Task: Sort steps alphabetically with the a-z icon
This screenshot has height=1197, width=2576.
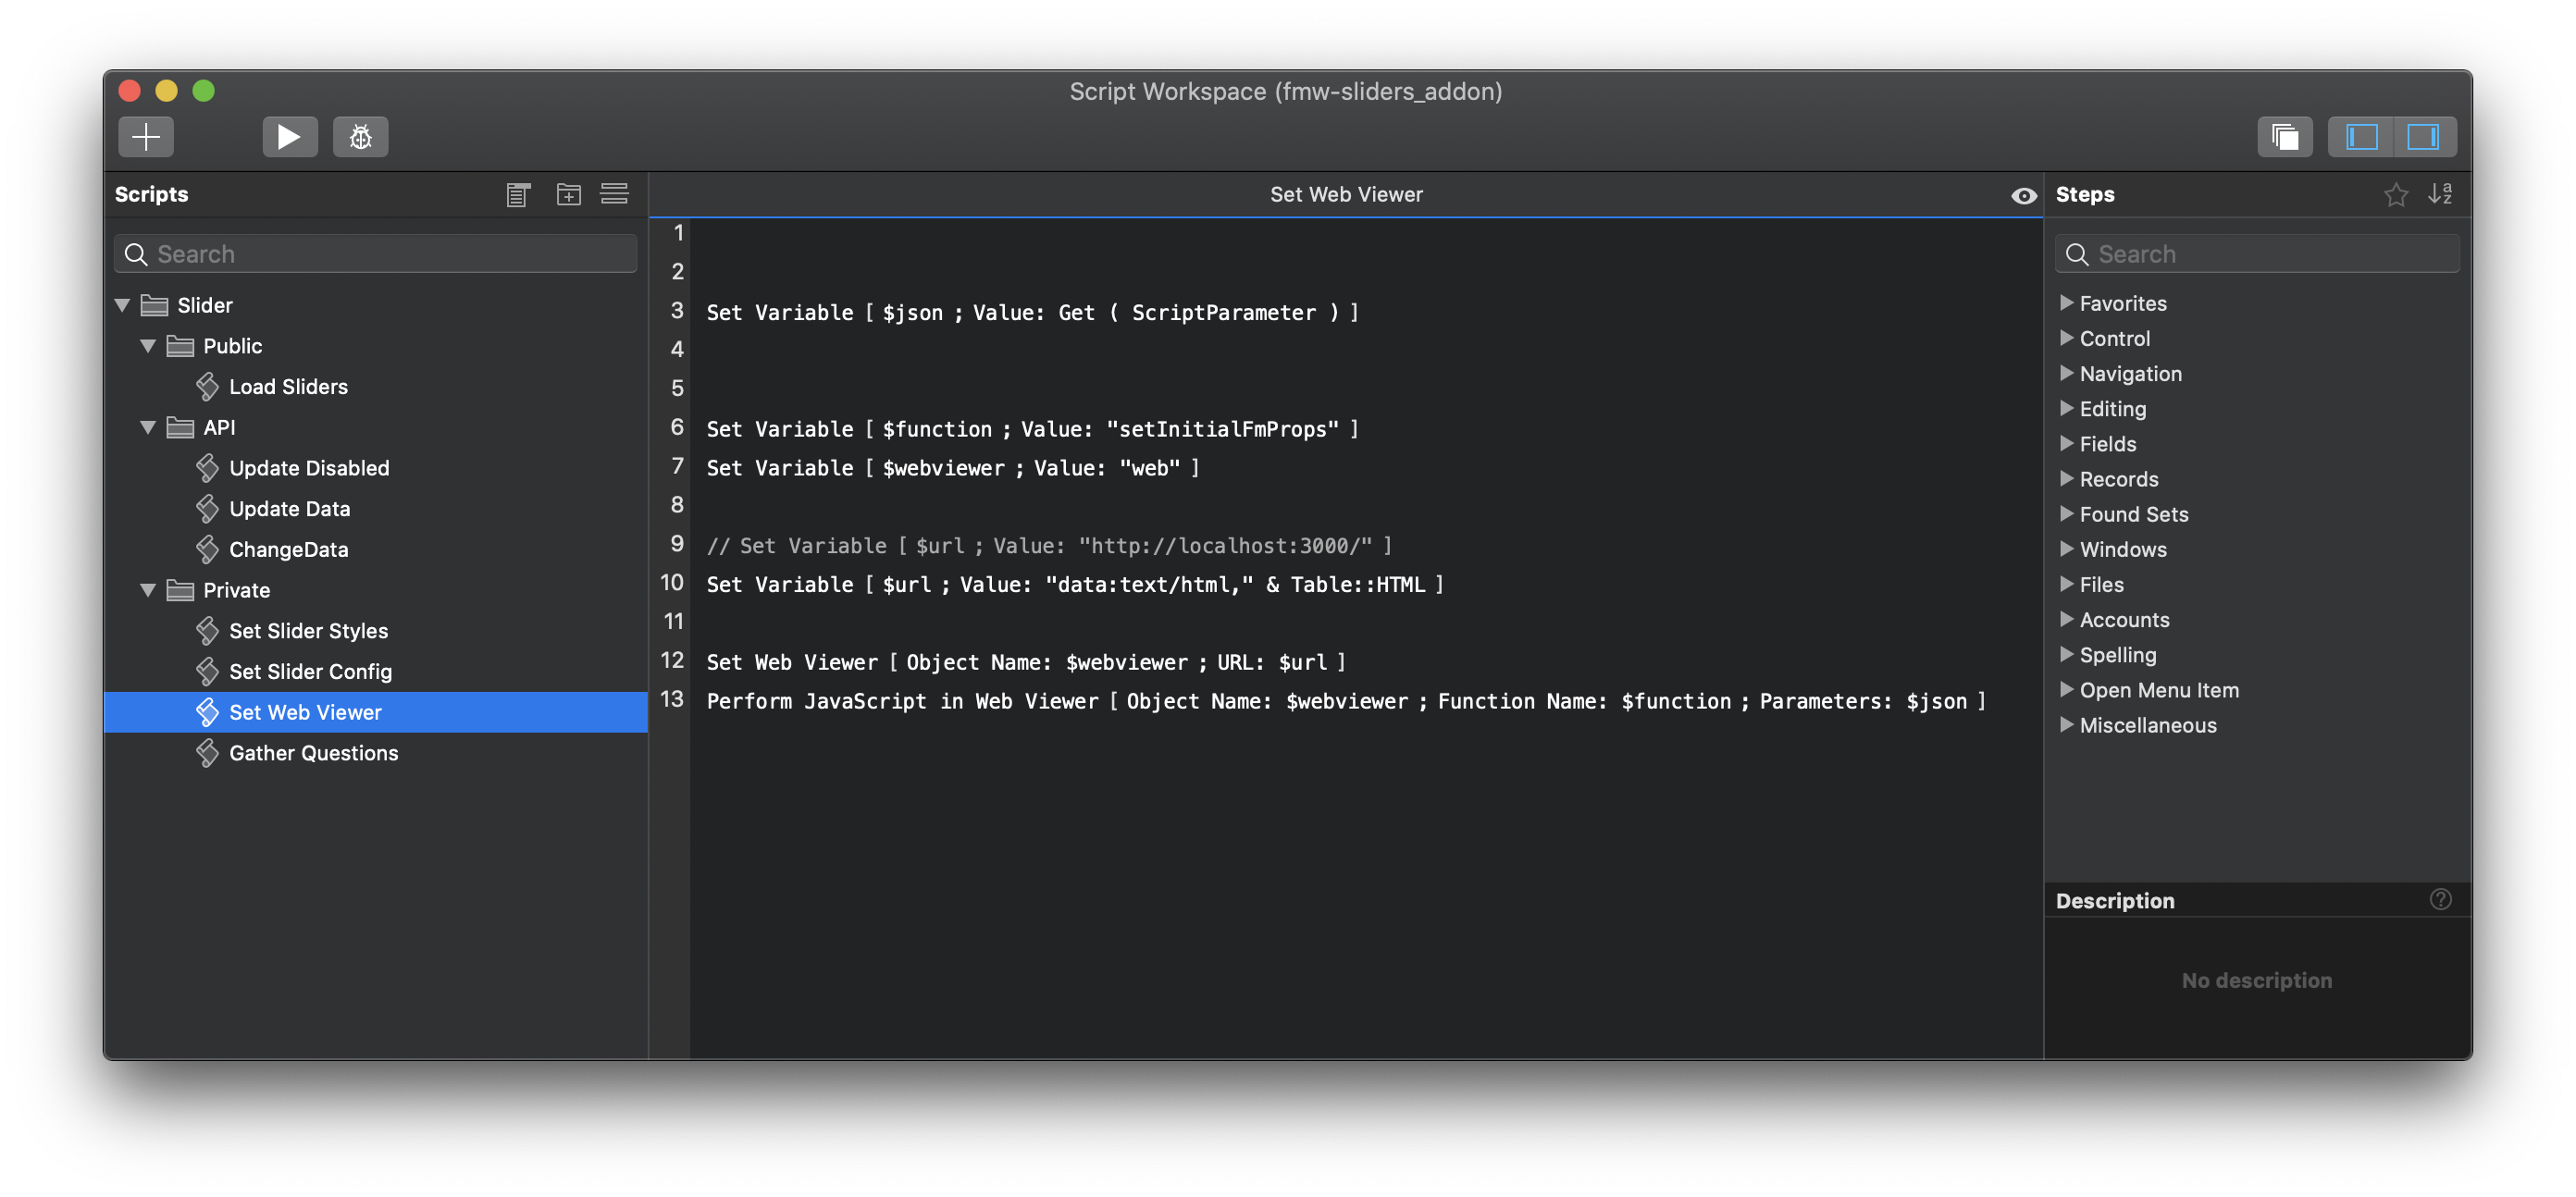Action: pyautogui.click(x=2440, y=194)
